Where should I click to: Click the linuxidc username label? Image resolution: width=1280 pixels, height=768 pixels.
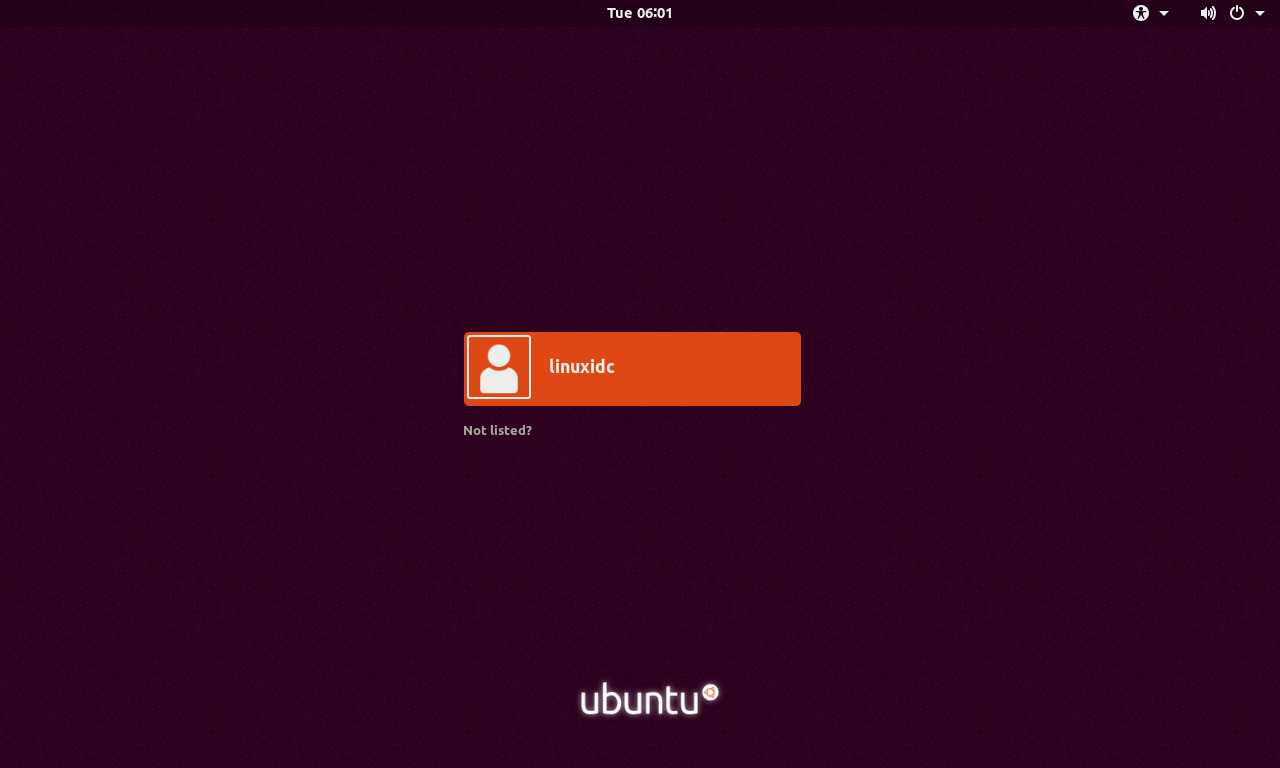581,366
